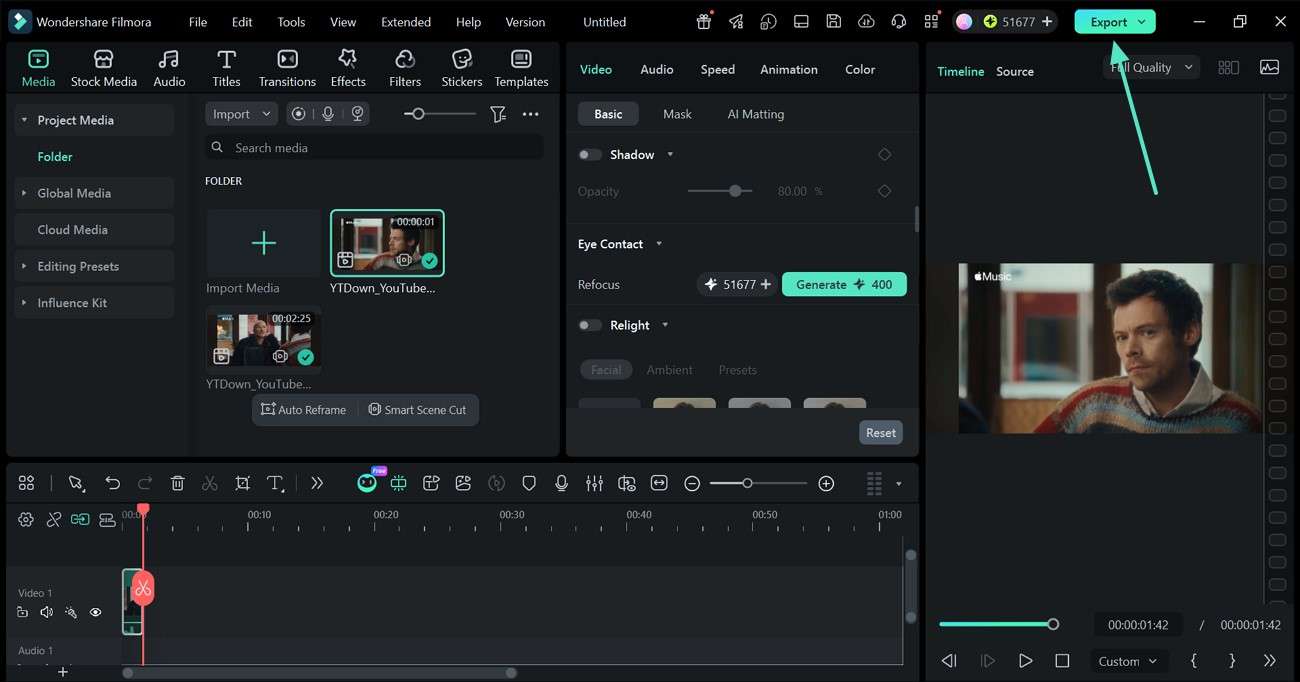Open the Export dropdown arrow
Viewport: 1300px width, 682px height.
click(x=1141, y=21)
